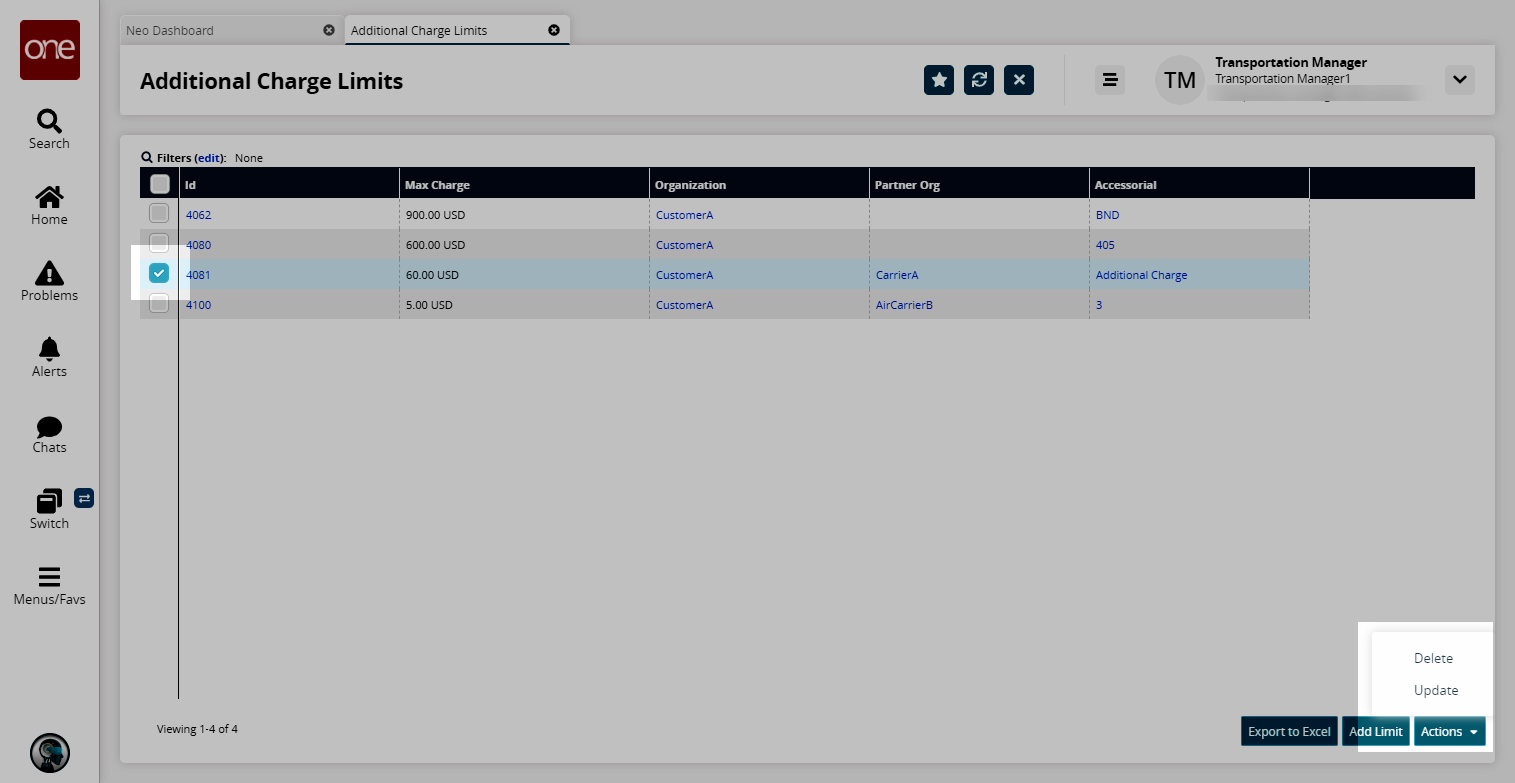This screenshot has width=1515, height=783.
Task: Open the header hamburger options menu
Action: (x=1109, y=80)
